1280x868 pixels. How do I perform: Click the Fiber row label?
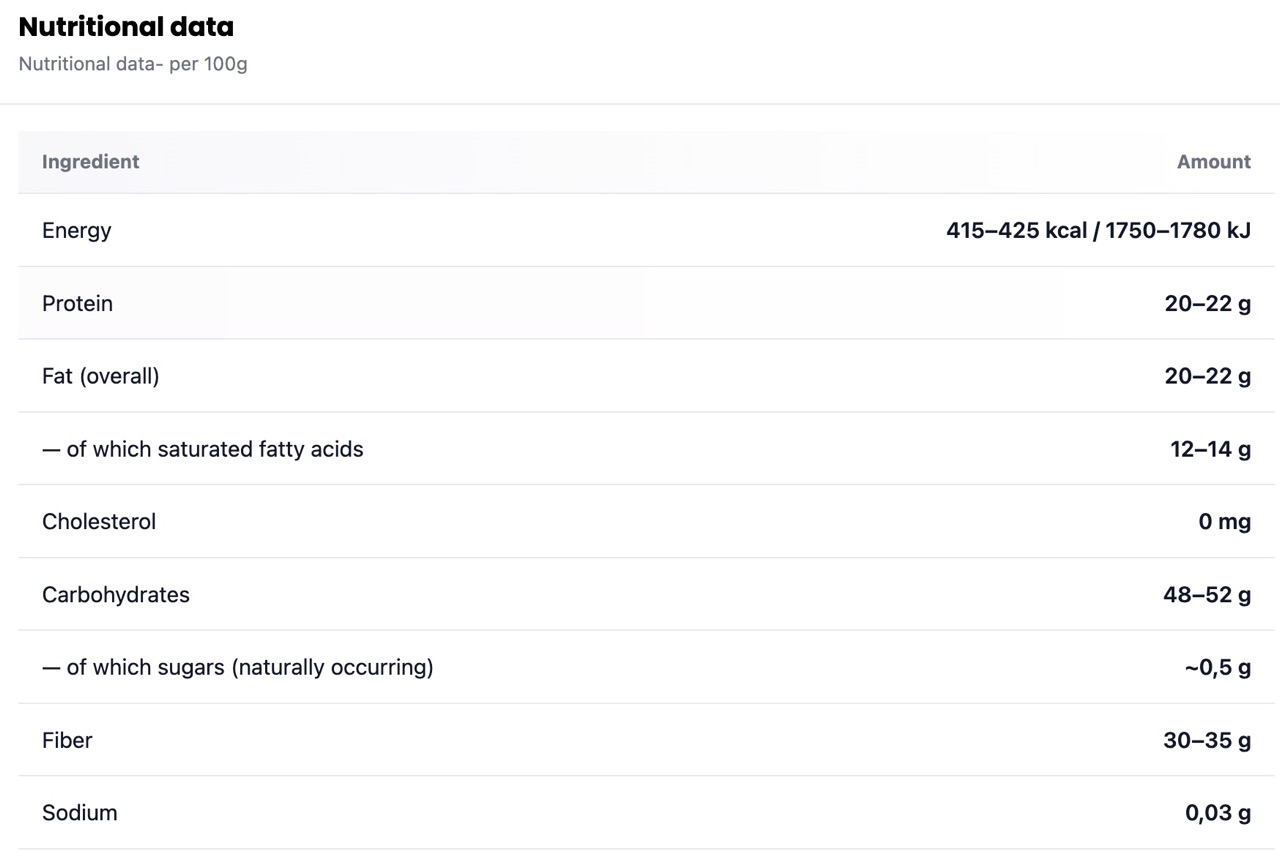pyautogui.click(x=67, y=741)
